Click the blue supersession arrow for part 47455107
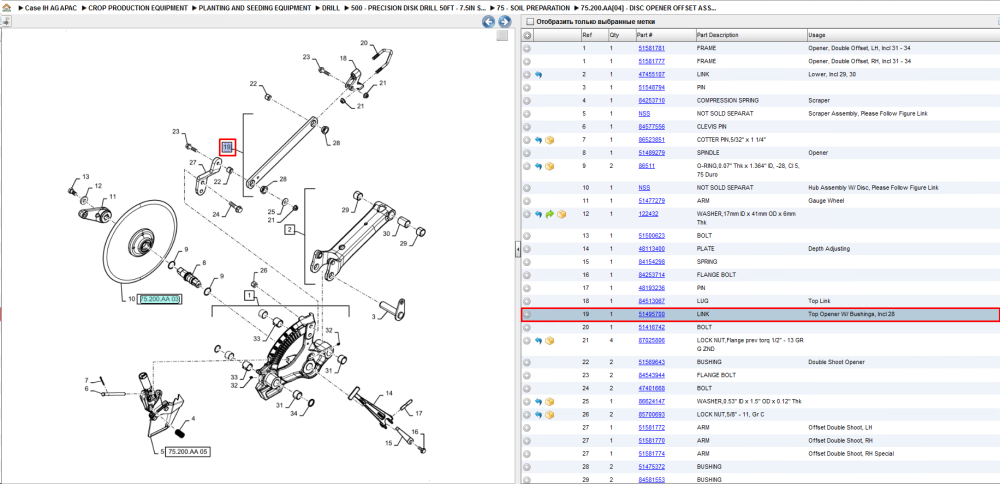The image size is (1000, 484). tap(538, 75)
